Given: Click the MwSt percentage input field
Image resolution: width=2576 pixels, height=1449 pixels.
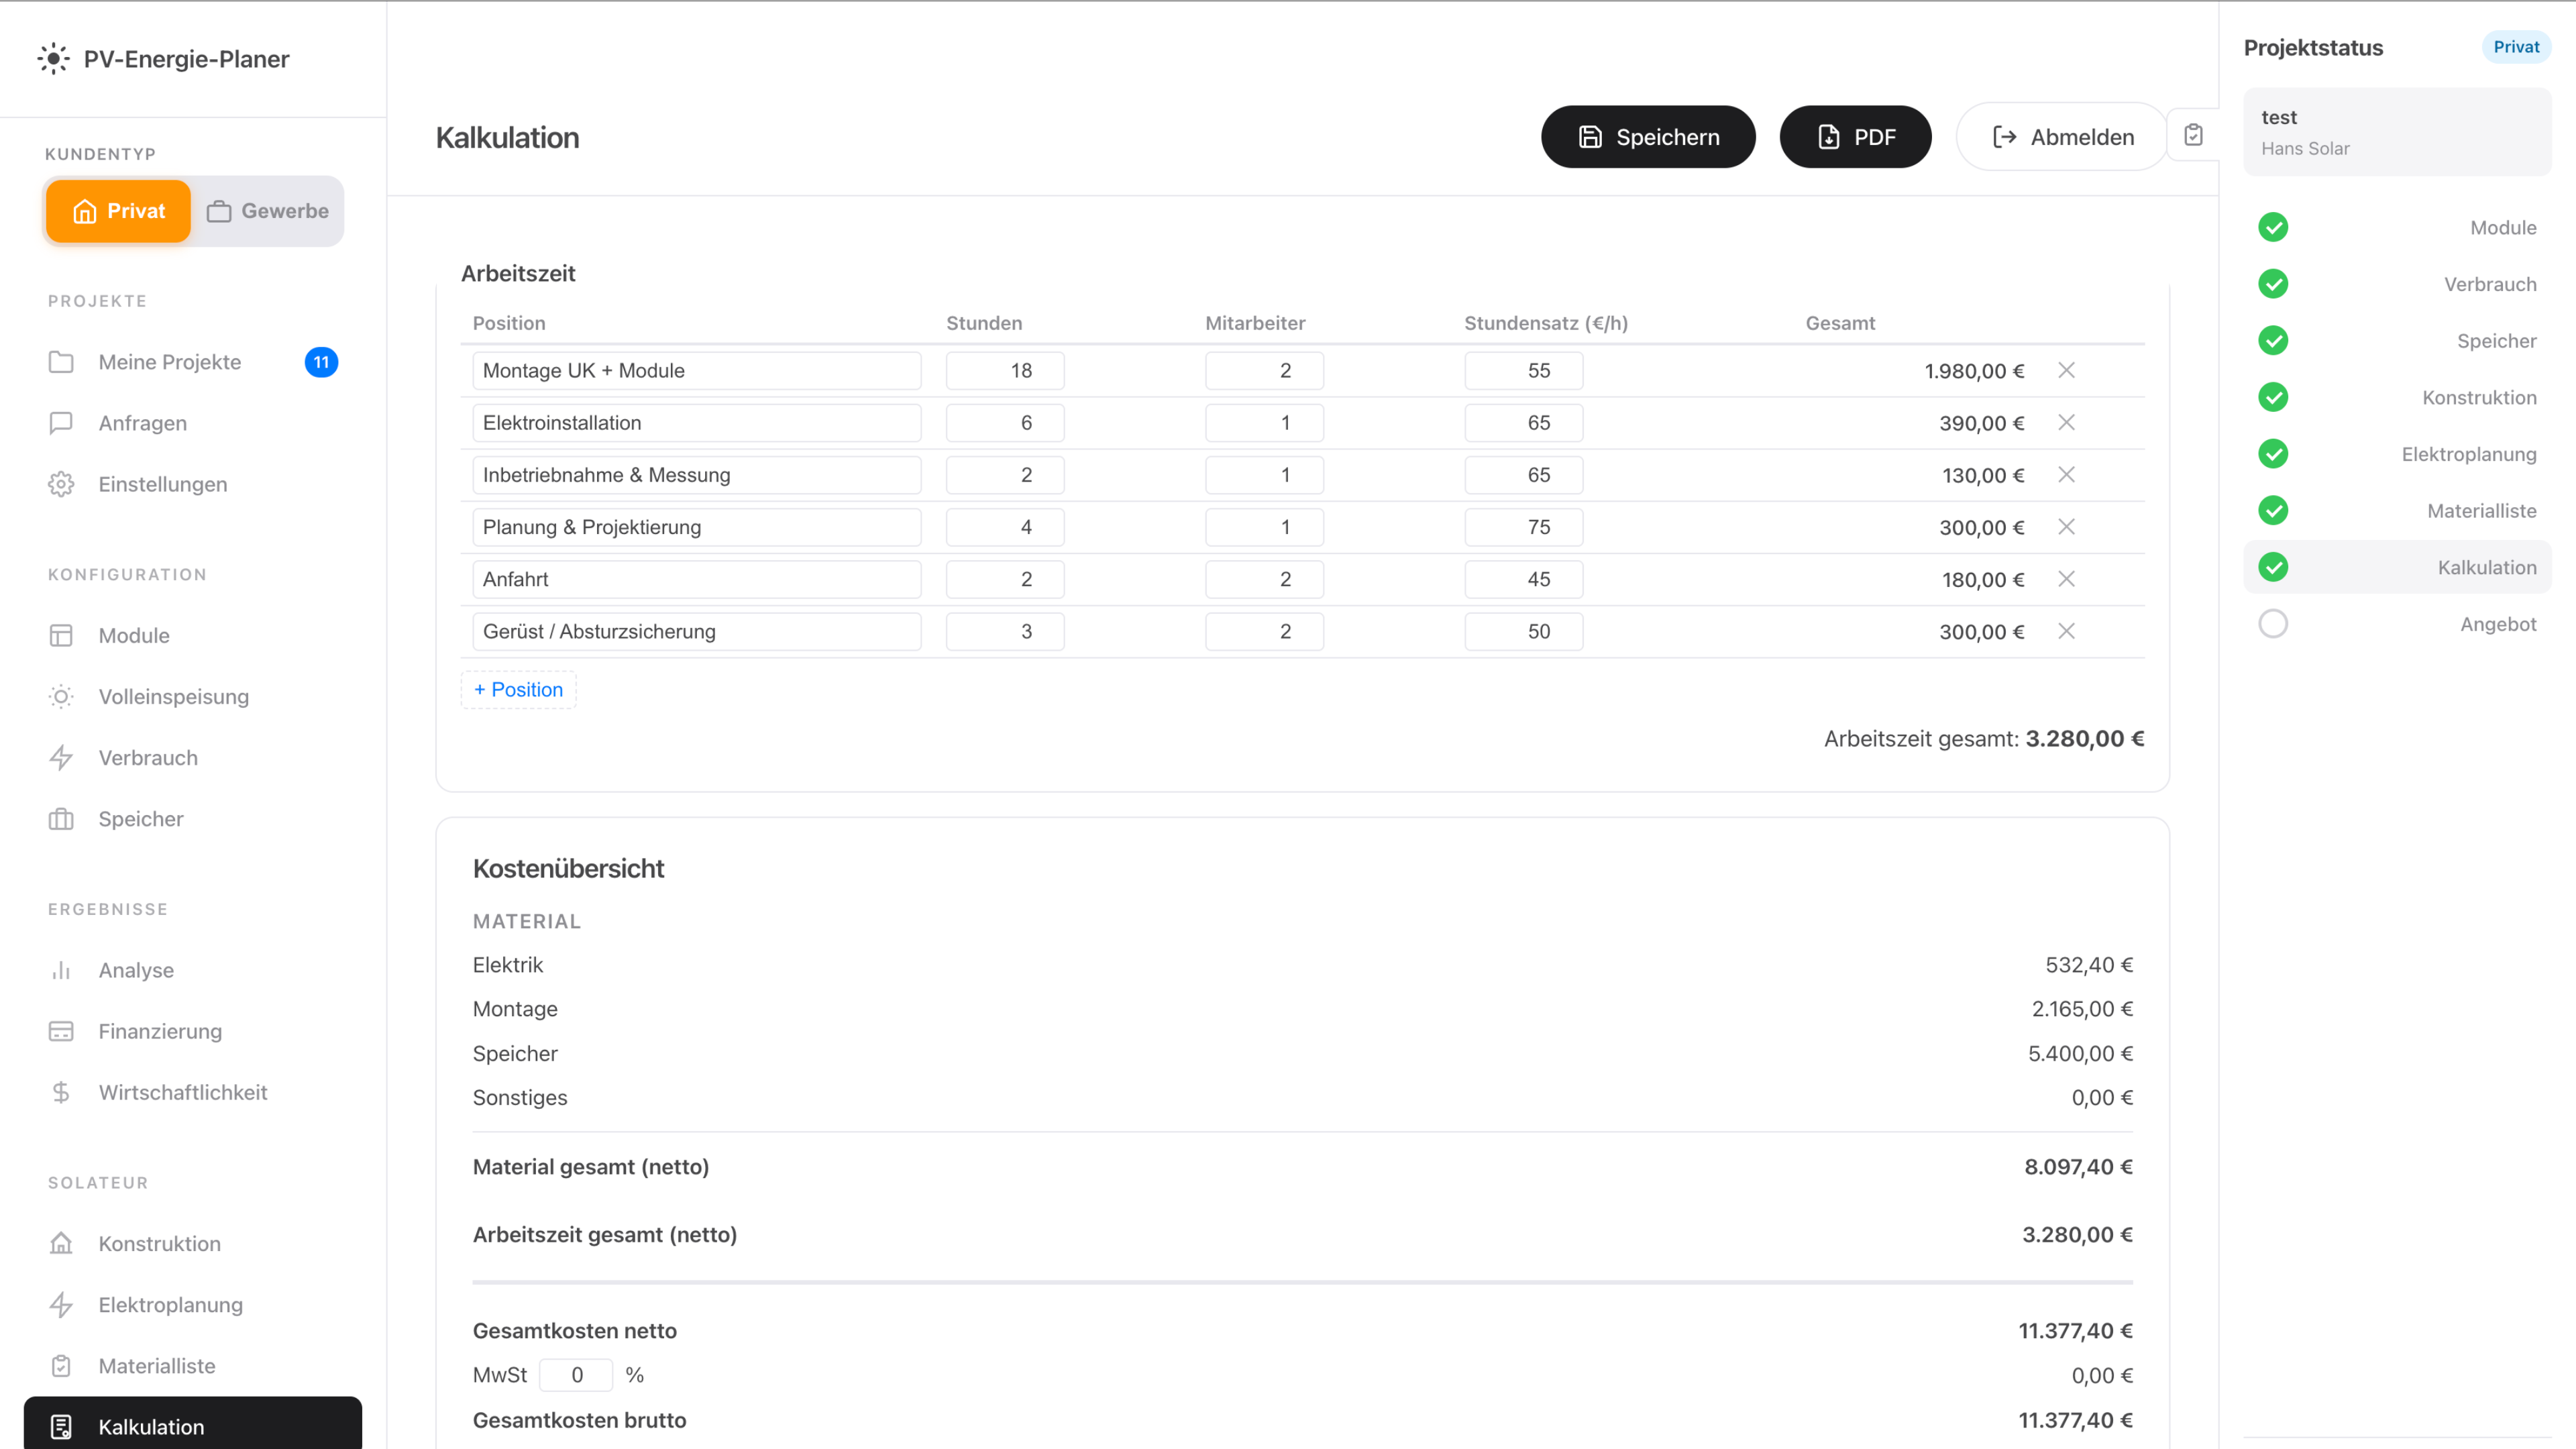Looking at the screenshot, I should click(x=576, y=1375).
